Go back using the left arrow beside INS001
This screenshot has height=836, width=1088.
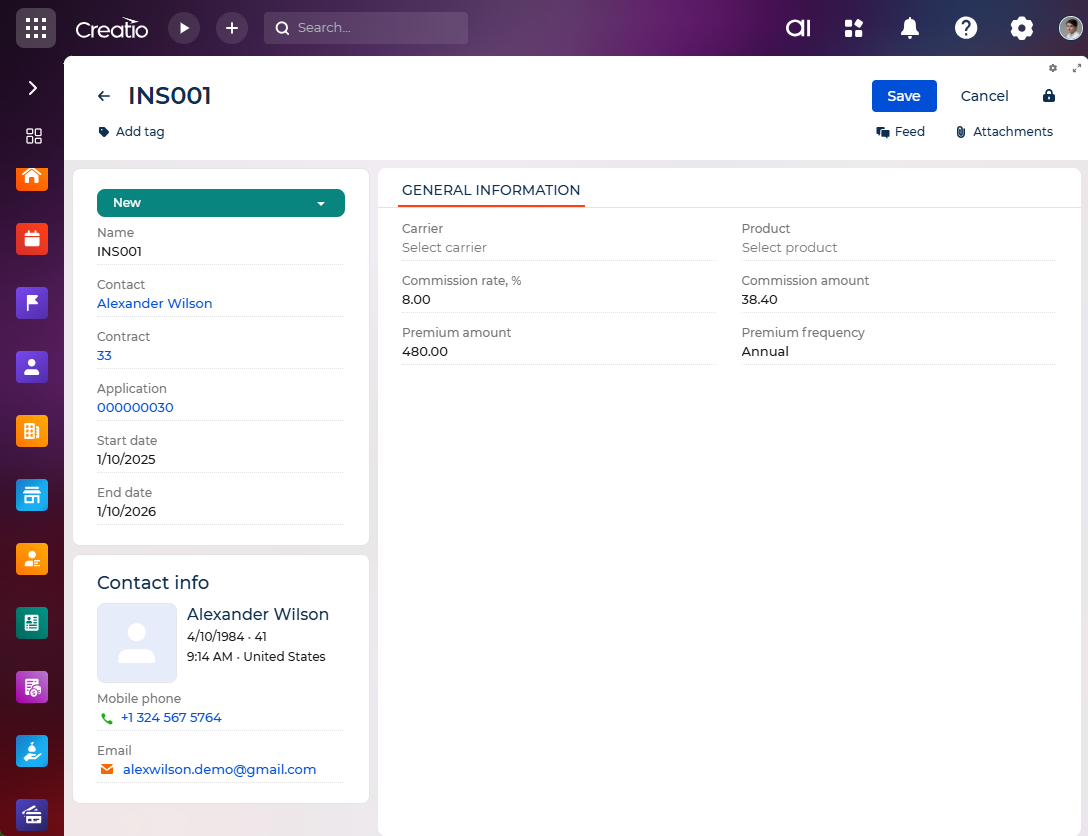click(104, 96)
